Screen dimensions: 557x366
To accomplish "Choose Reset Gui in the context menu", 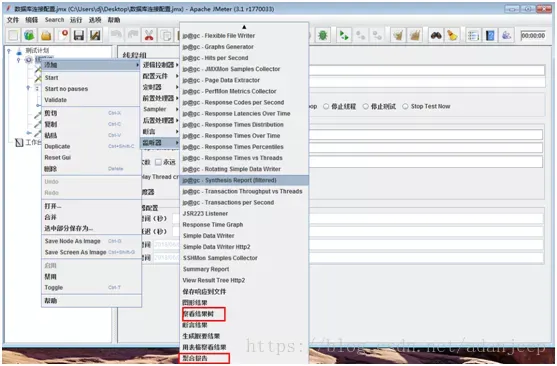I will pos(91,157).
